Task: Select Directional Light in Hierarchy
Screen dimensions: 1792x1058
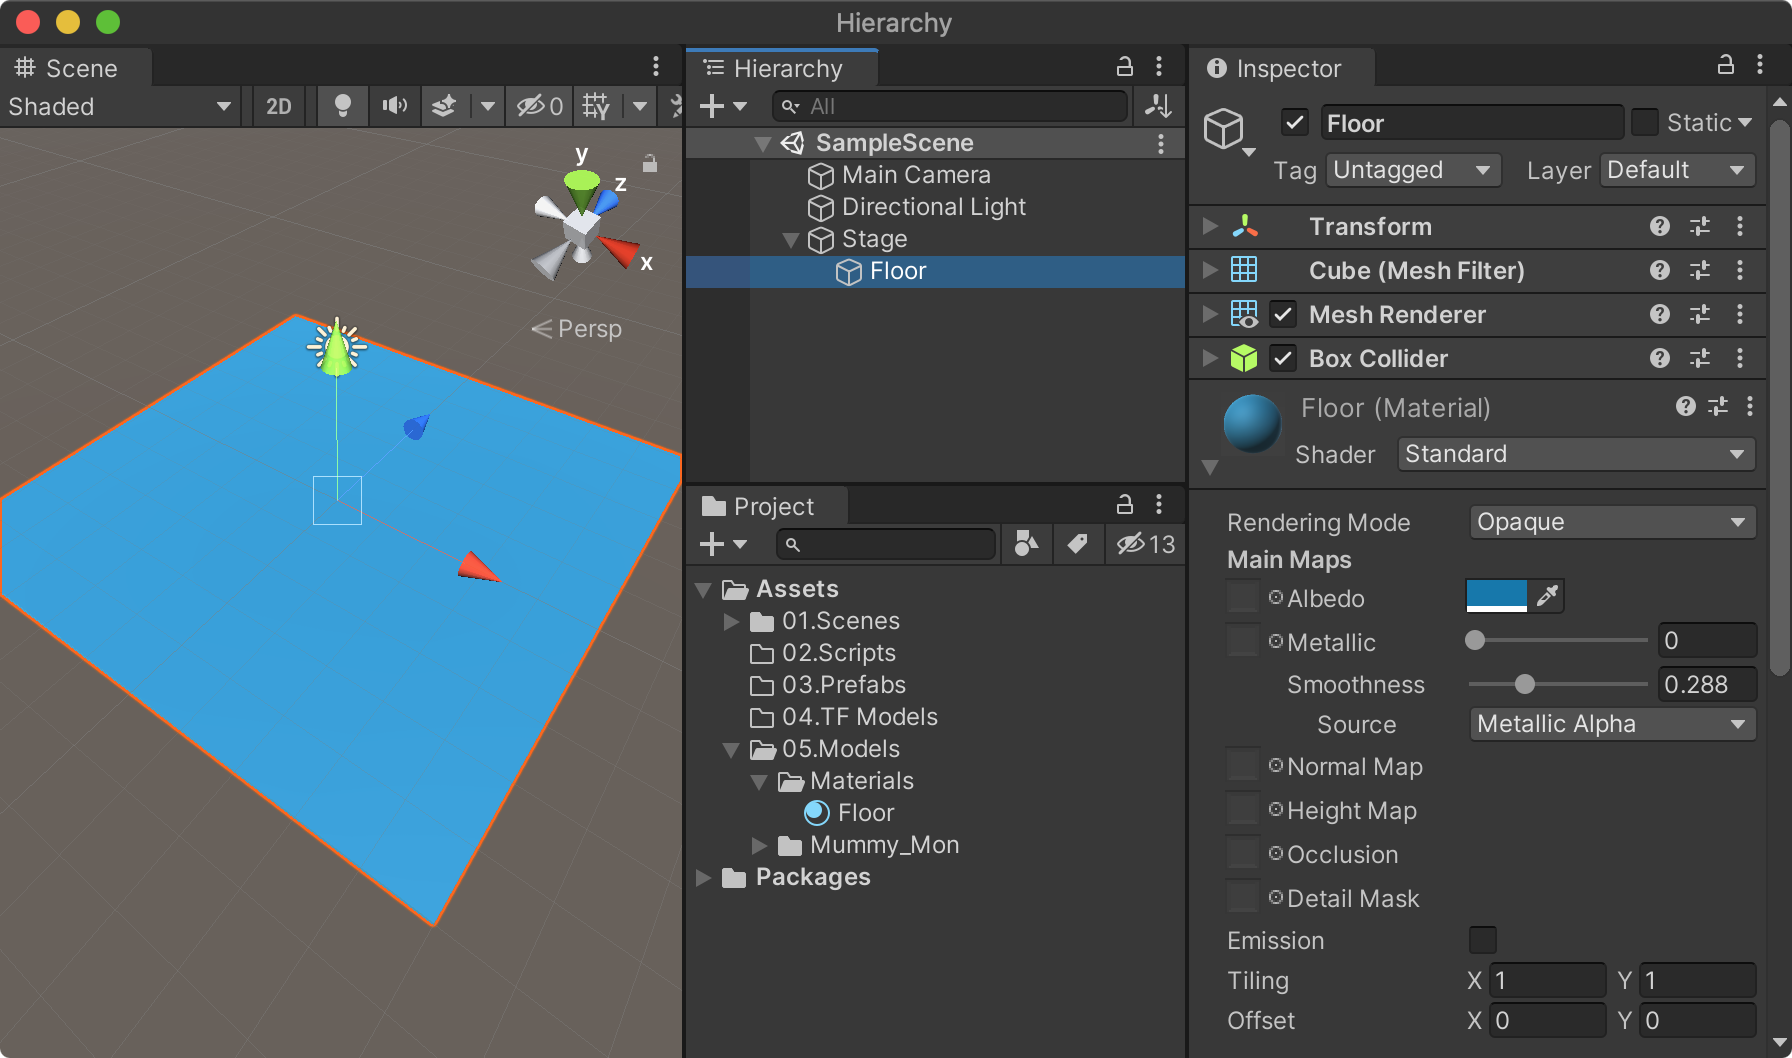Action: 934,207
